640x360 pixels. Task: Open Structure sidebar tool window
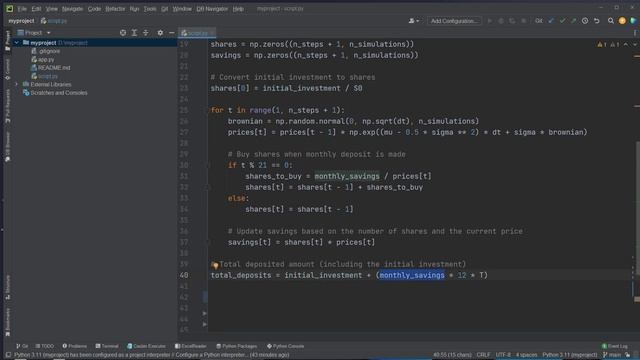coord(7,287)
